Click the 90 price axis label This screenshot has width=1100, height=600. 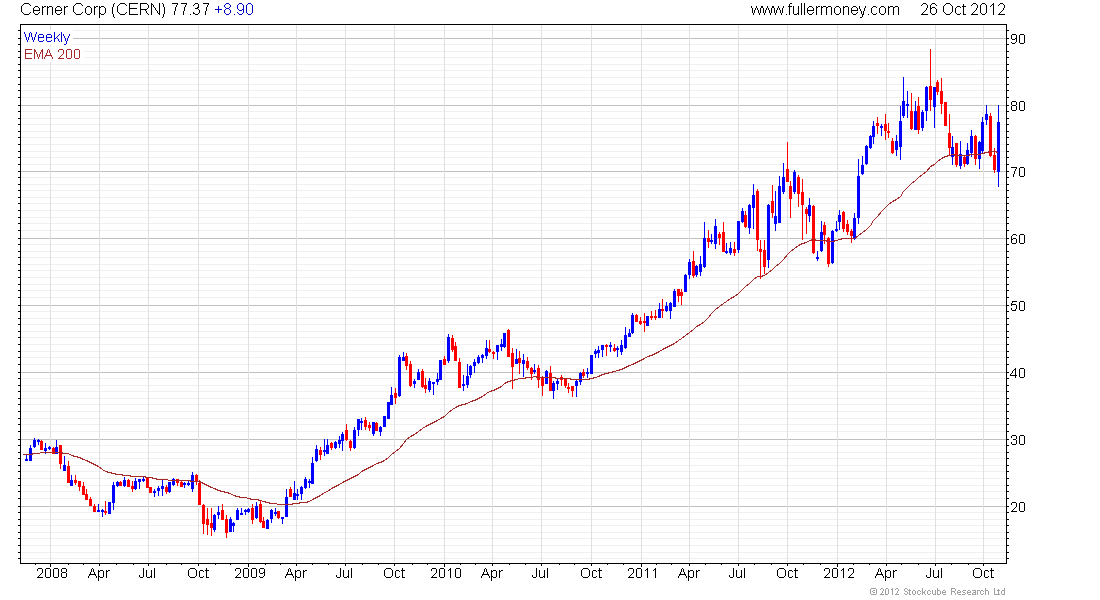click(1017, 39)
